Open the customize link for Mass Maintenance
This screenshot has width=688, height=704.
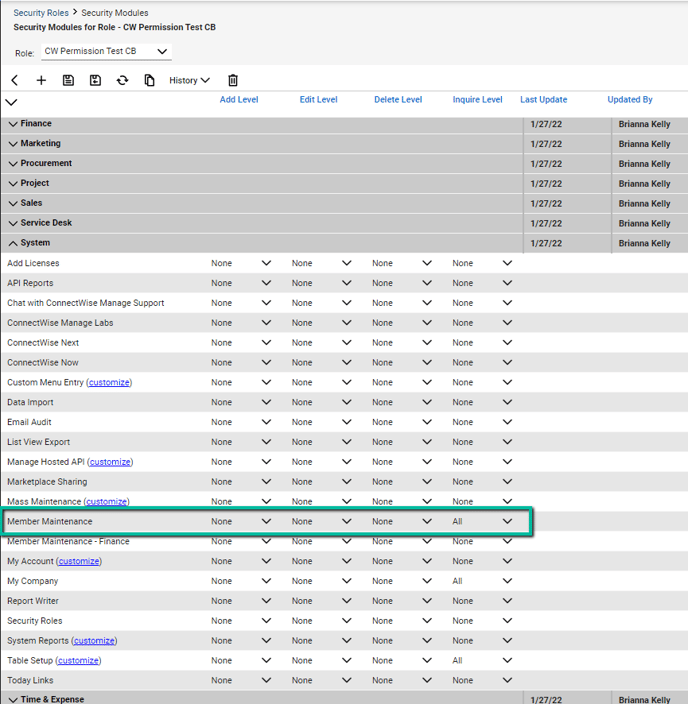106,502
